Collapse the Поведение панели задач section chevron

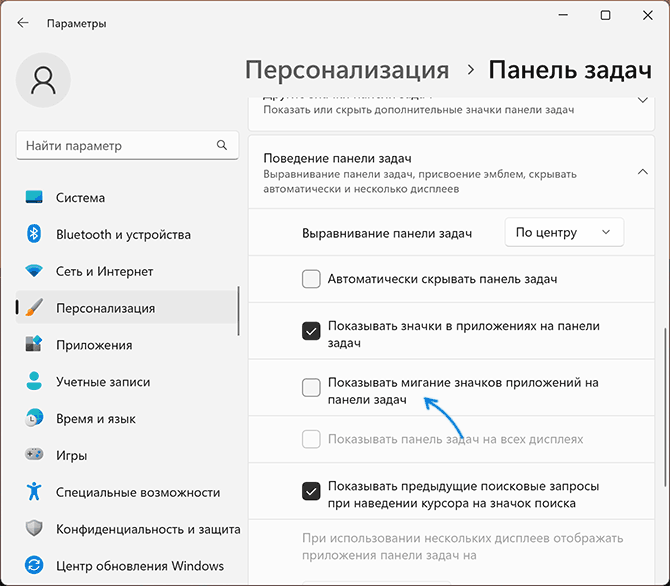pyautogui.click(x=643, y=172)
